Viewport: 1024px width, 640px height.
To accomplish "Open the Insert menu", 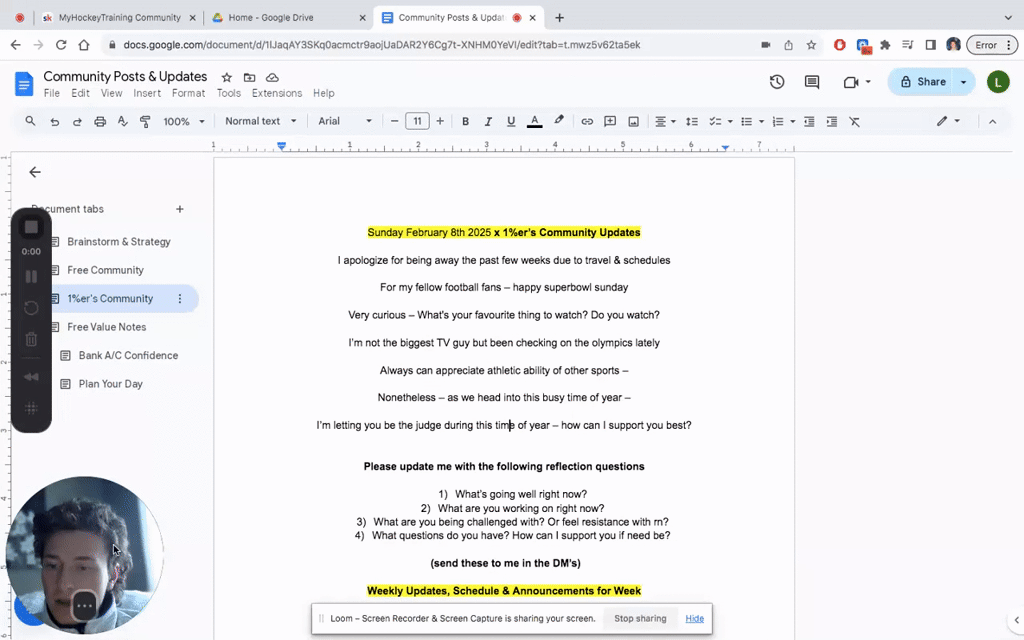I will pyautogui.click(x=147, y=93).
